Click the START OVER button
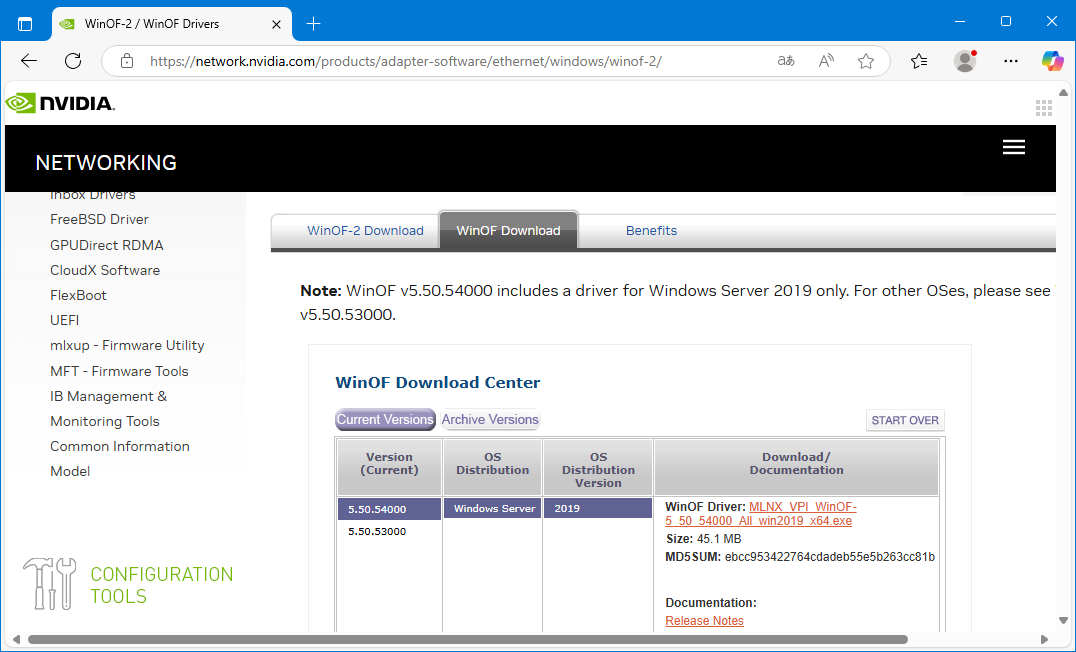Viewport: 1076px width, 652px height. [x=904, y=421]
